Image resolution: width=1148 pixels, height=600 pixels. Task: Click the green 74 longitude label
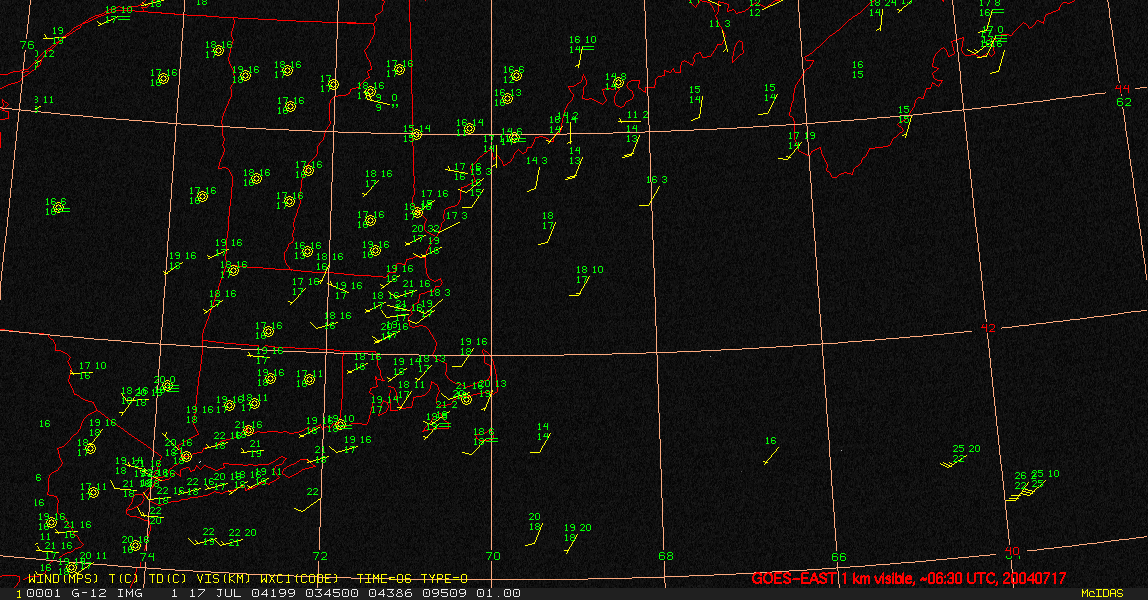pyautogui.click(x=148, y=556)
